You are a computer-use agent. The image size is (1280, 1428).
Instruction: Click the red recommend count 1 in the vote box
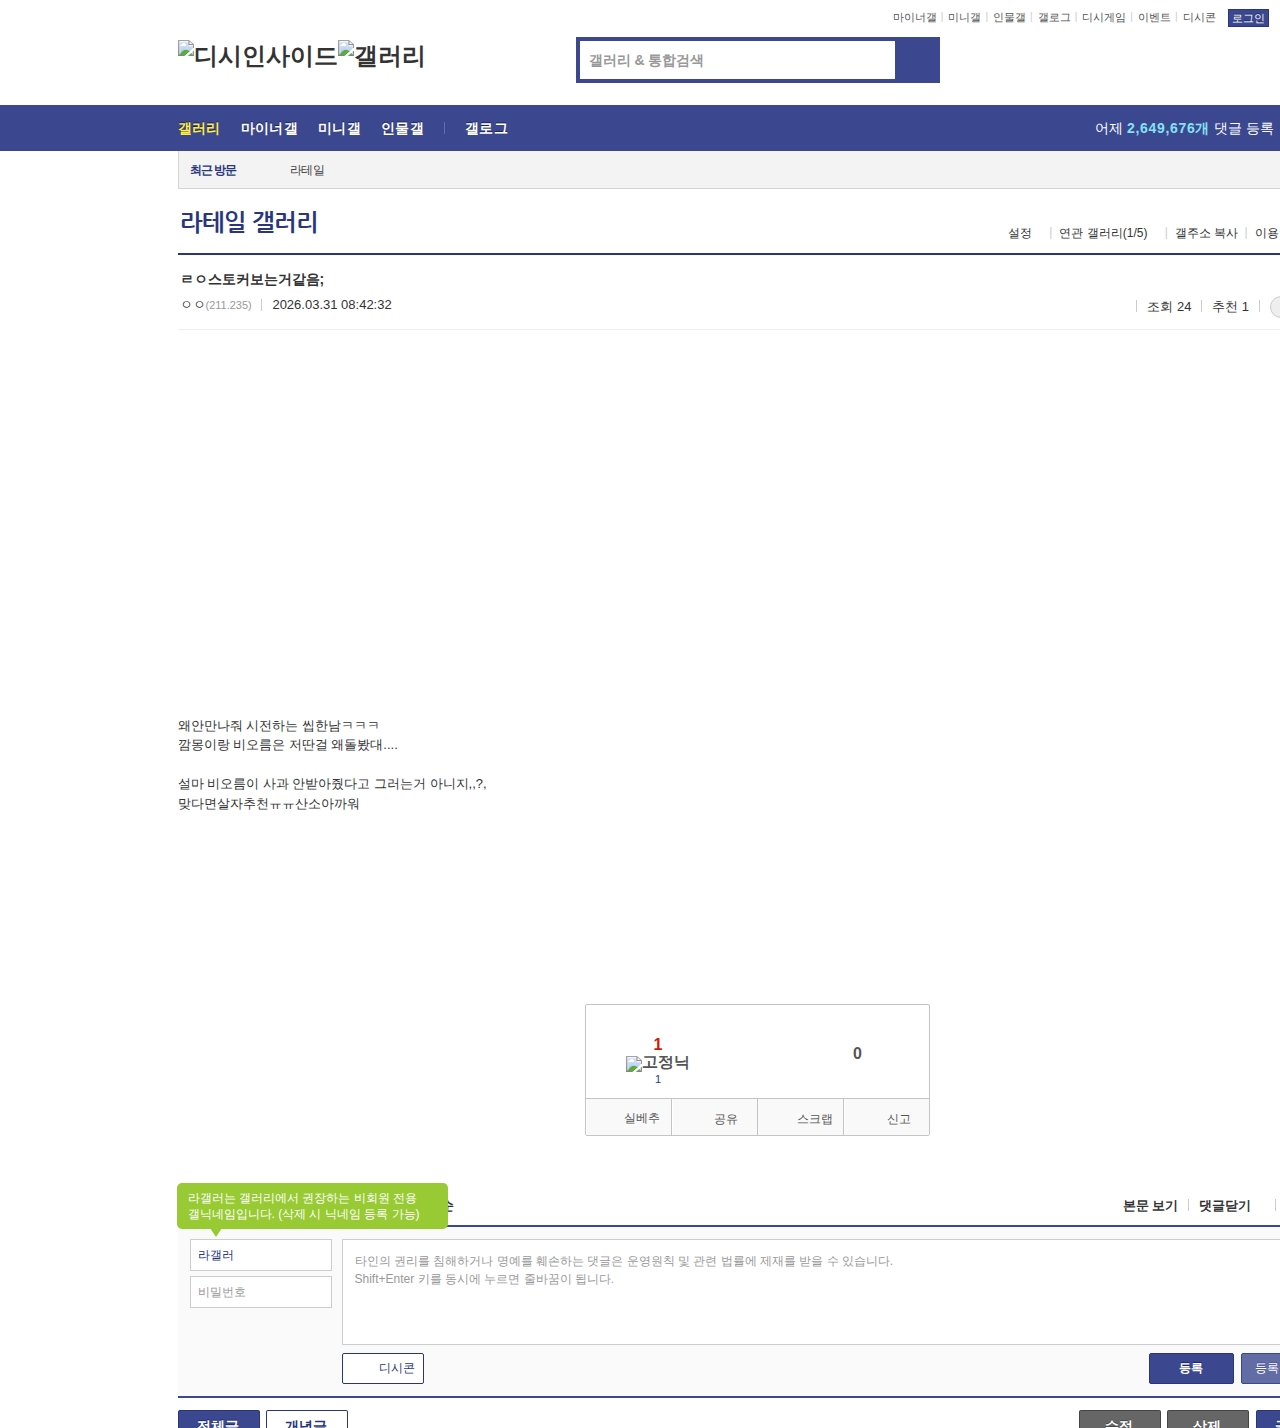click(657, 1044)
